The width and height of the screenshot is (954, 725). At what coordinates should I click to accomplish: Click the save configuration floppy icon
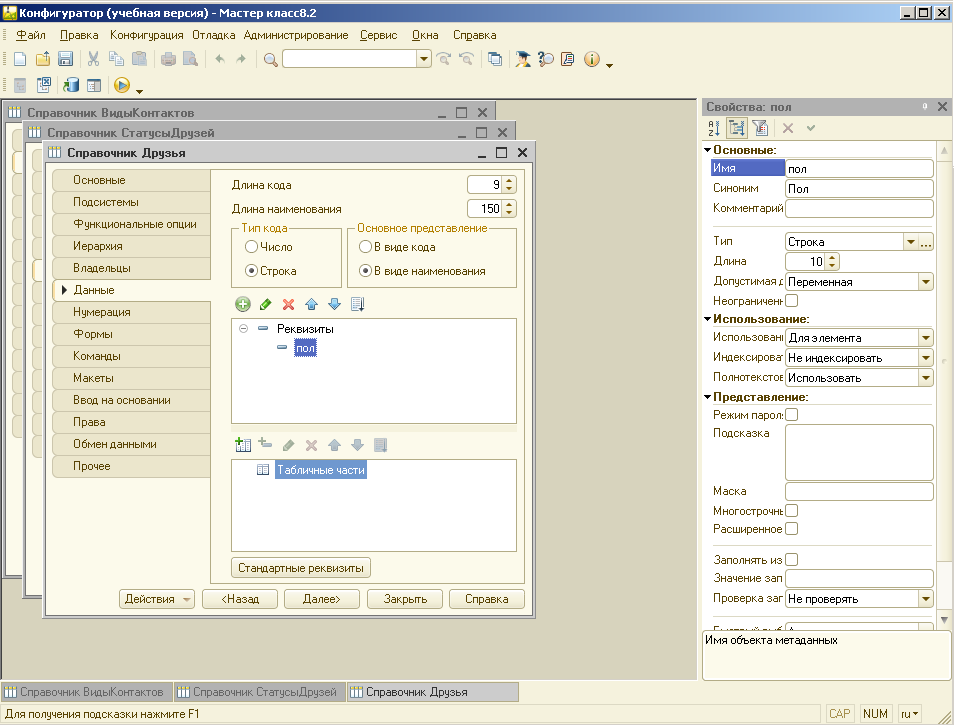(x=66, y=60)
